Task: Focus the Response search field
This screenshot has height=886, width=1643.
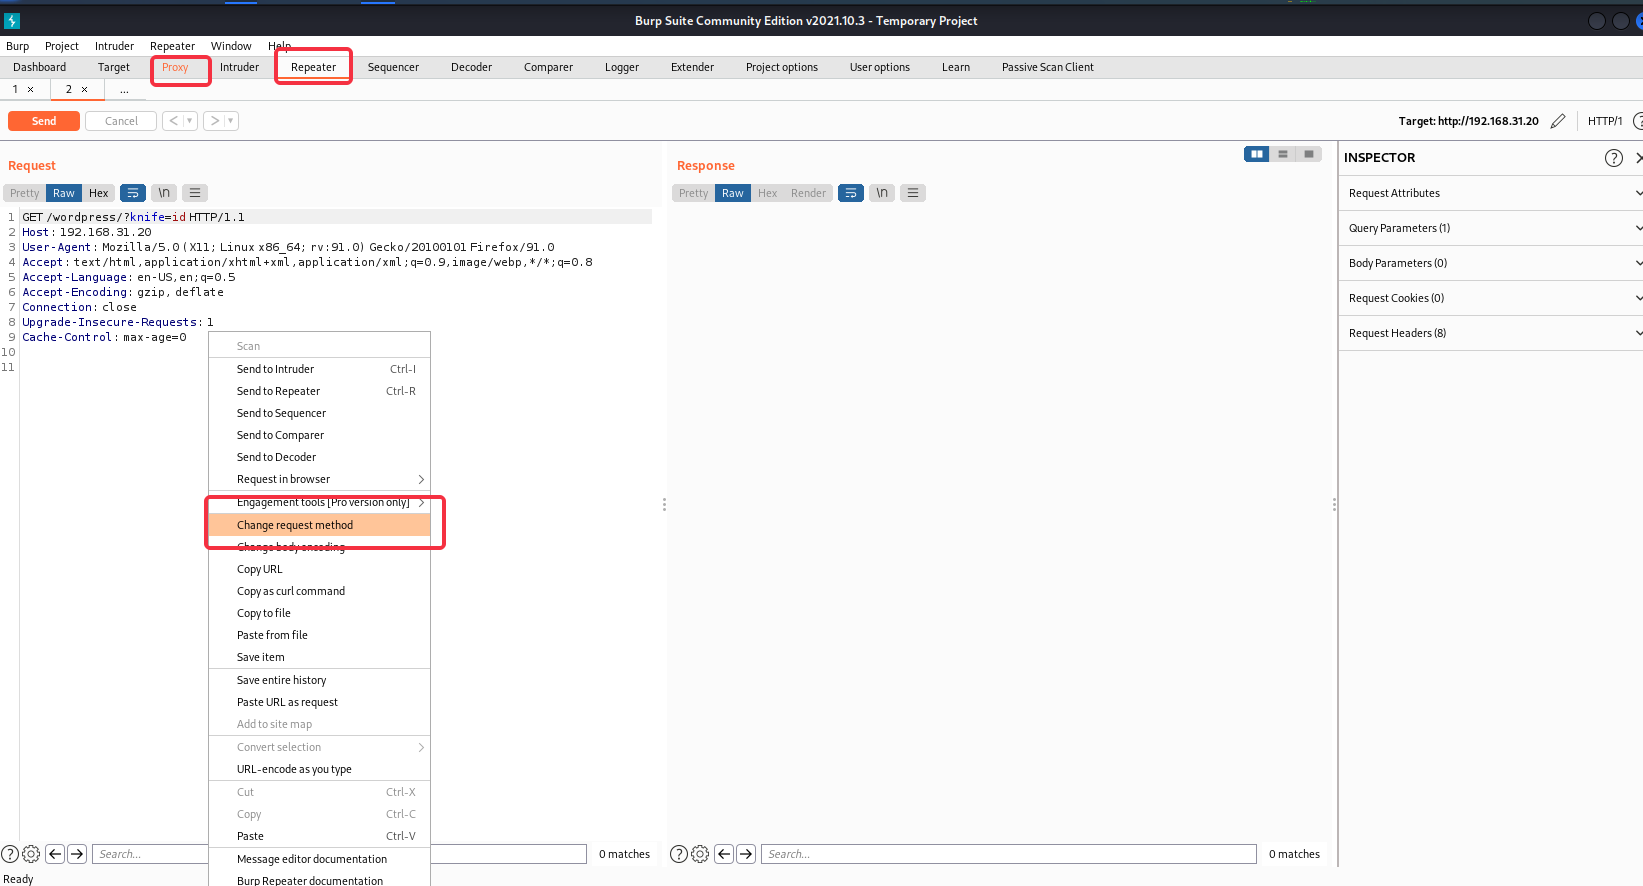Action: pyautogui.click(x=1009, y=854)
